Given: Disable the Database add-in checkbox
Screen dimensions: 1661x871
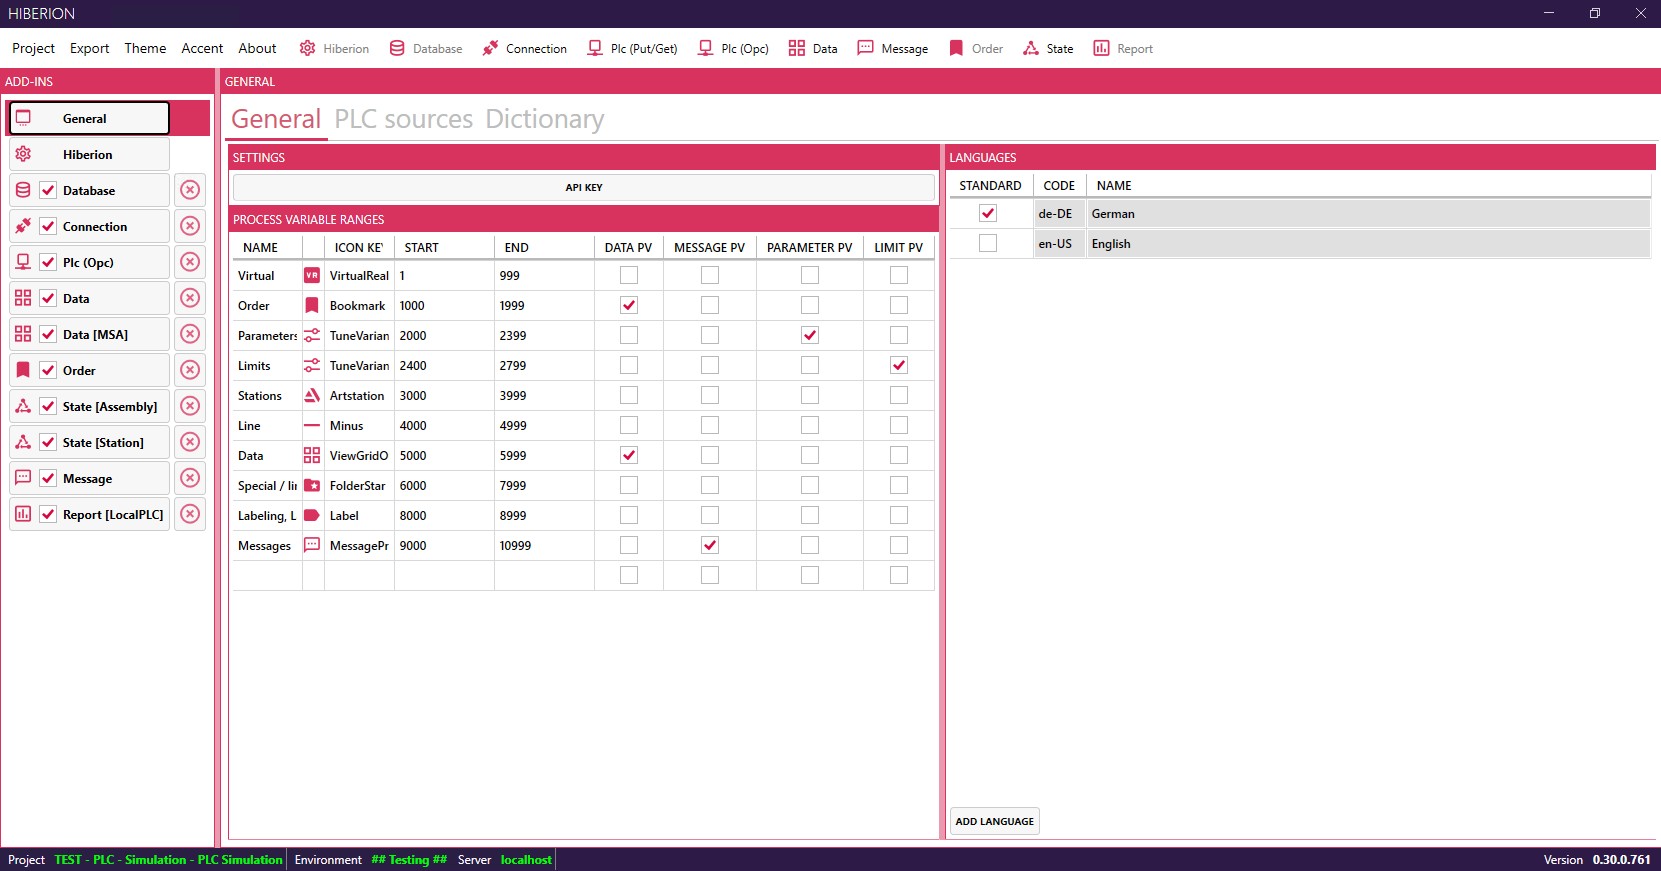Looking at the screenshot, I should [48, 190].
